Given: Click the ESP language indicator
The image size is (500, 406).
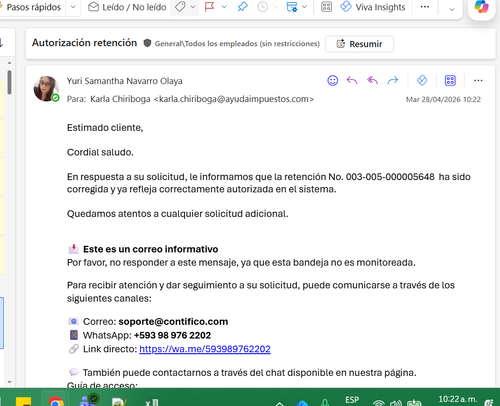Looking at the screenshot, I should pyautogui.click(x=352, y=400).
